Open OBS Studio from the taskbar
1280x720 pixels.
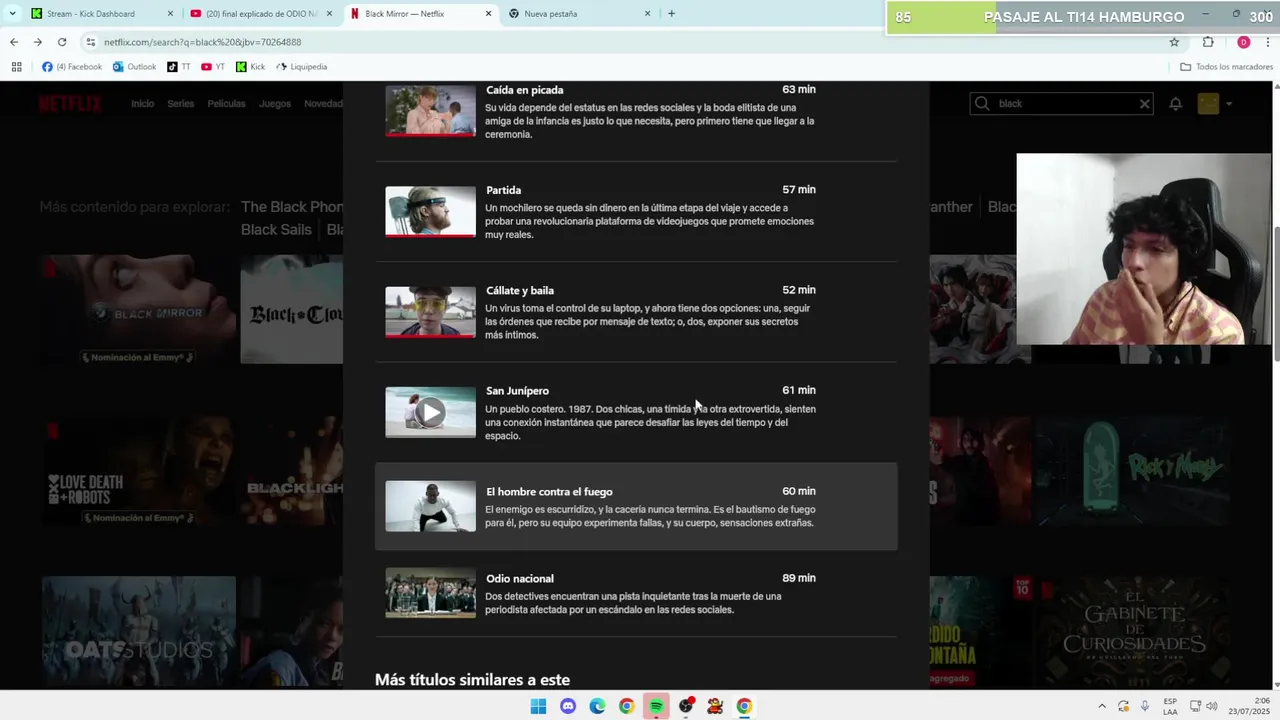(x=686, y=706)
